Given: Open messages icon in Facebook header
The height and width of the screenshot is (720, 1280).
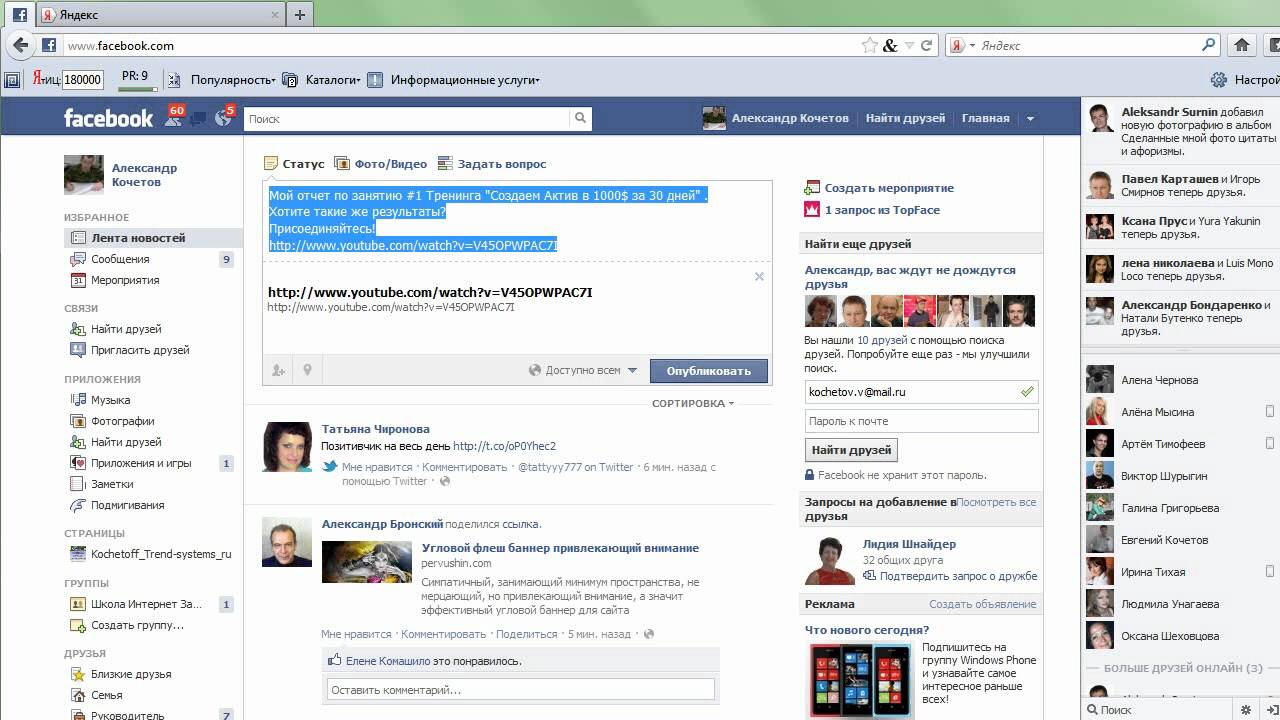Looking at the screenshot, I should [198, 119].
